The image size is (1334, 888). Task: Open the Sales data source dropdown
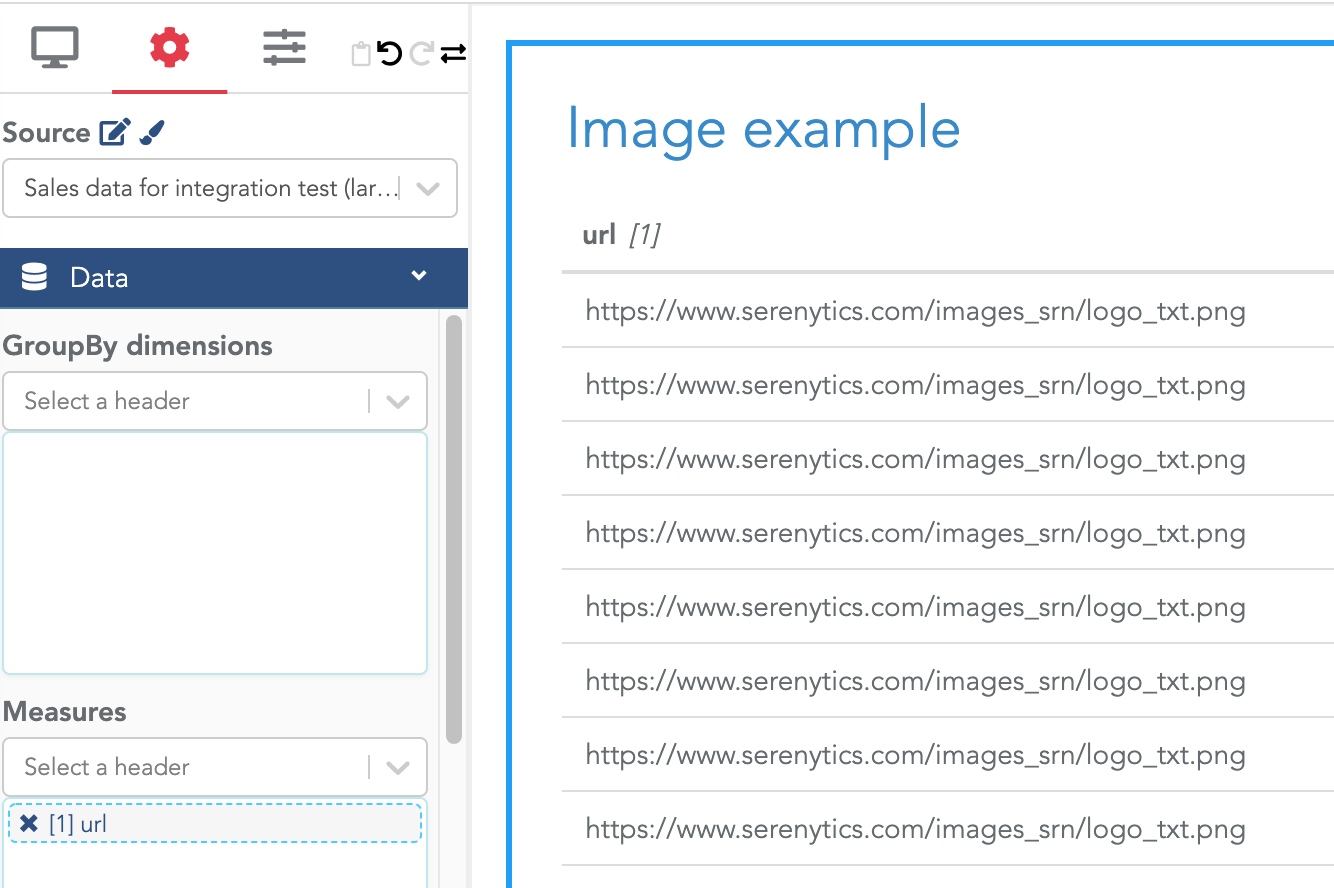click(230, 188)
